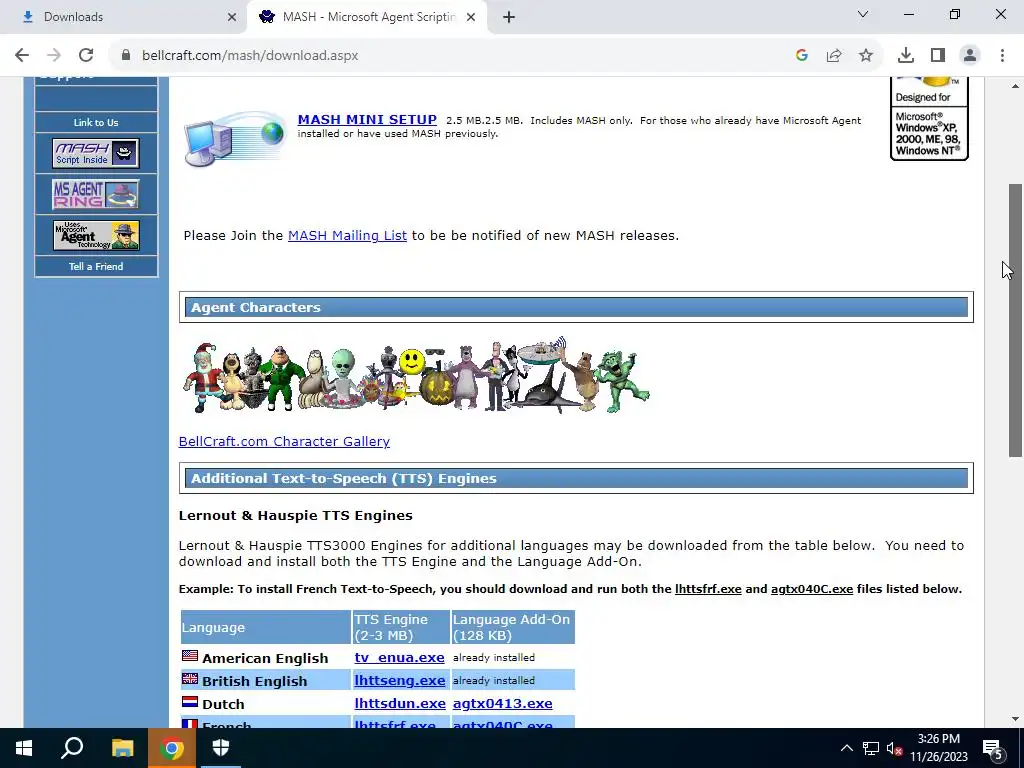View site information via padlock icon
The height and width of the screenshot is (768, 1024).
click(126, 56)
